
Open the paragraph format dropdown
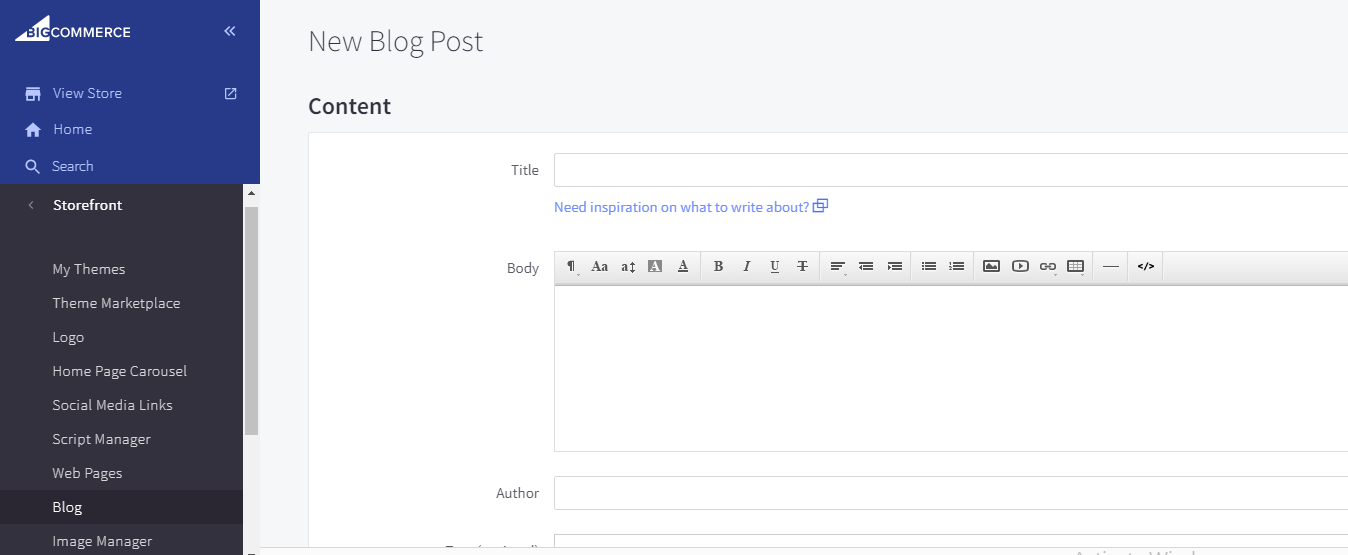click(571, 266)
